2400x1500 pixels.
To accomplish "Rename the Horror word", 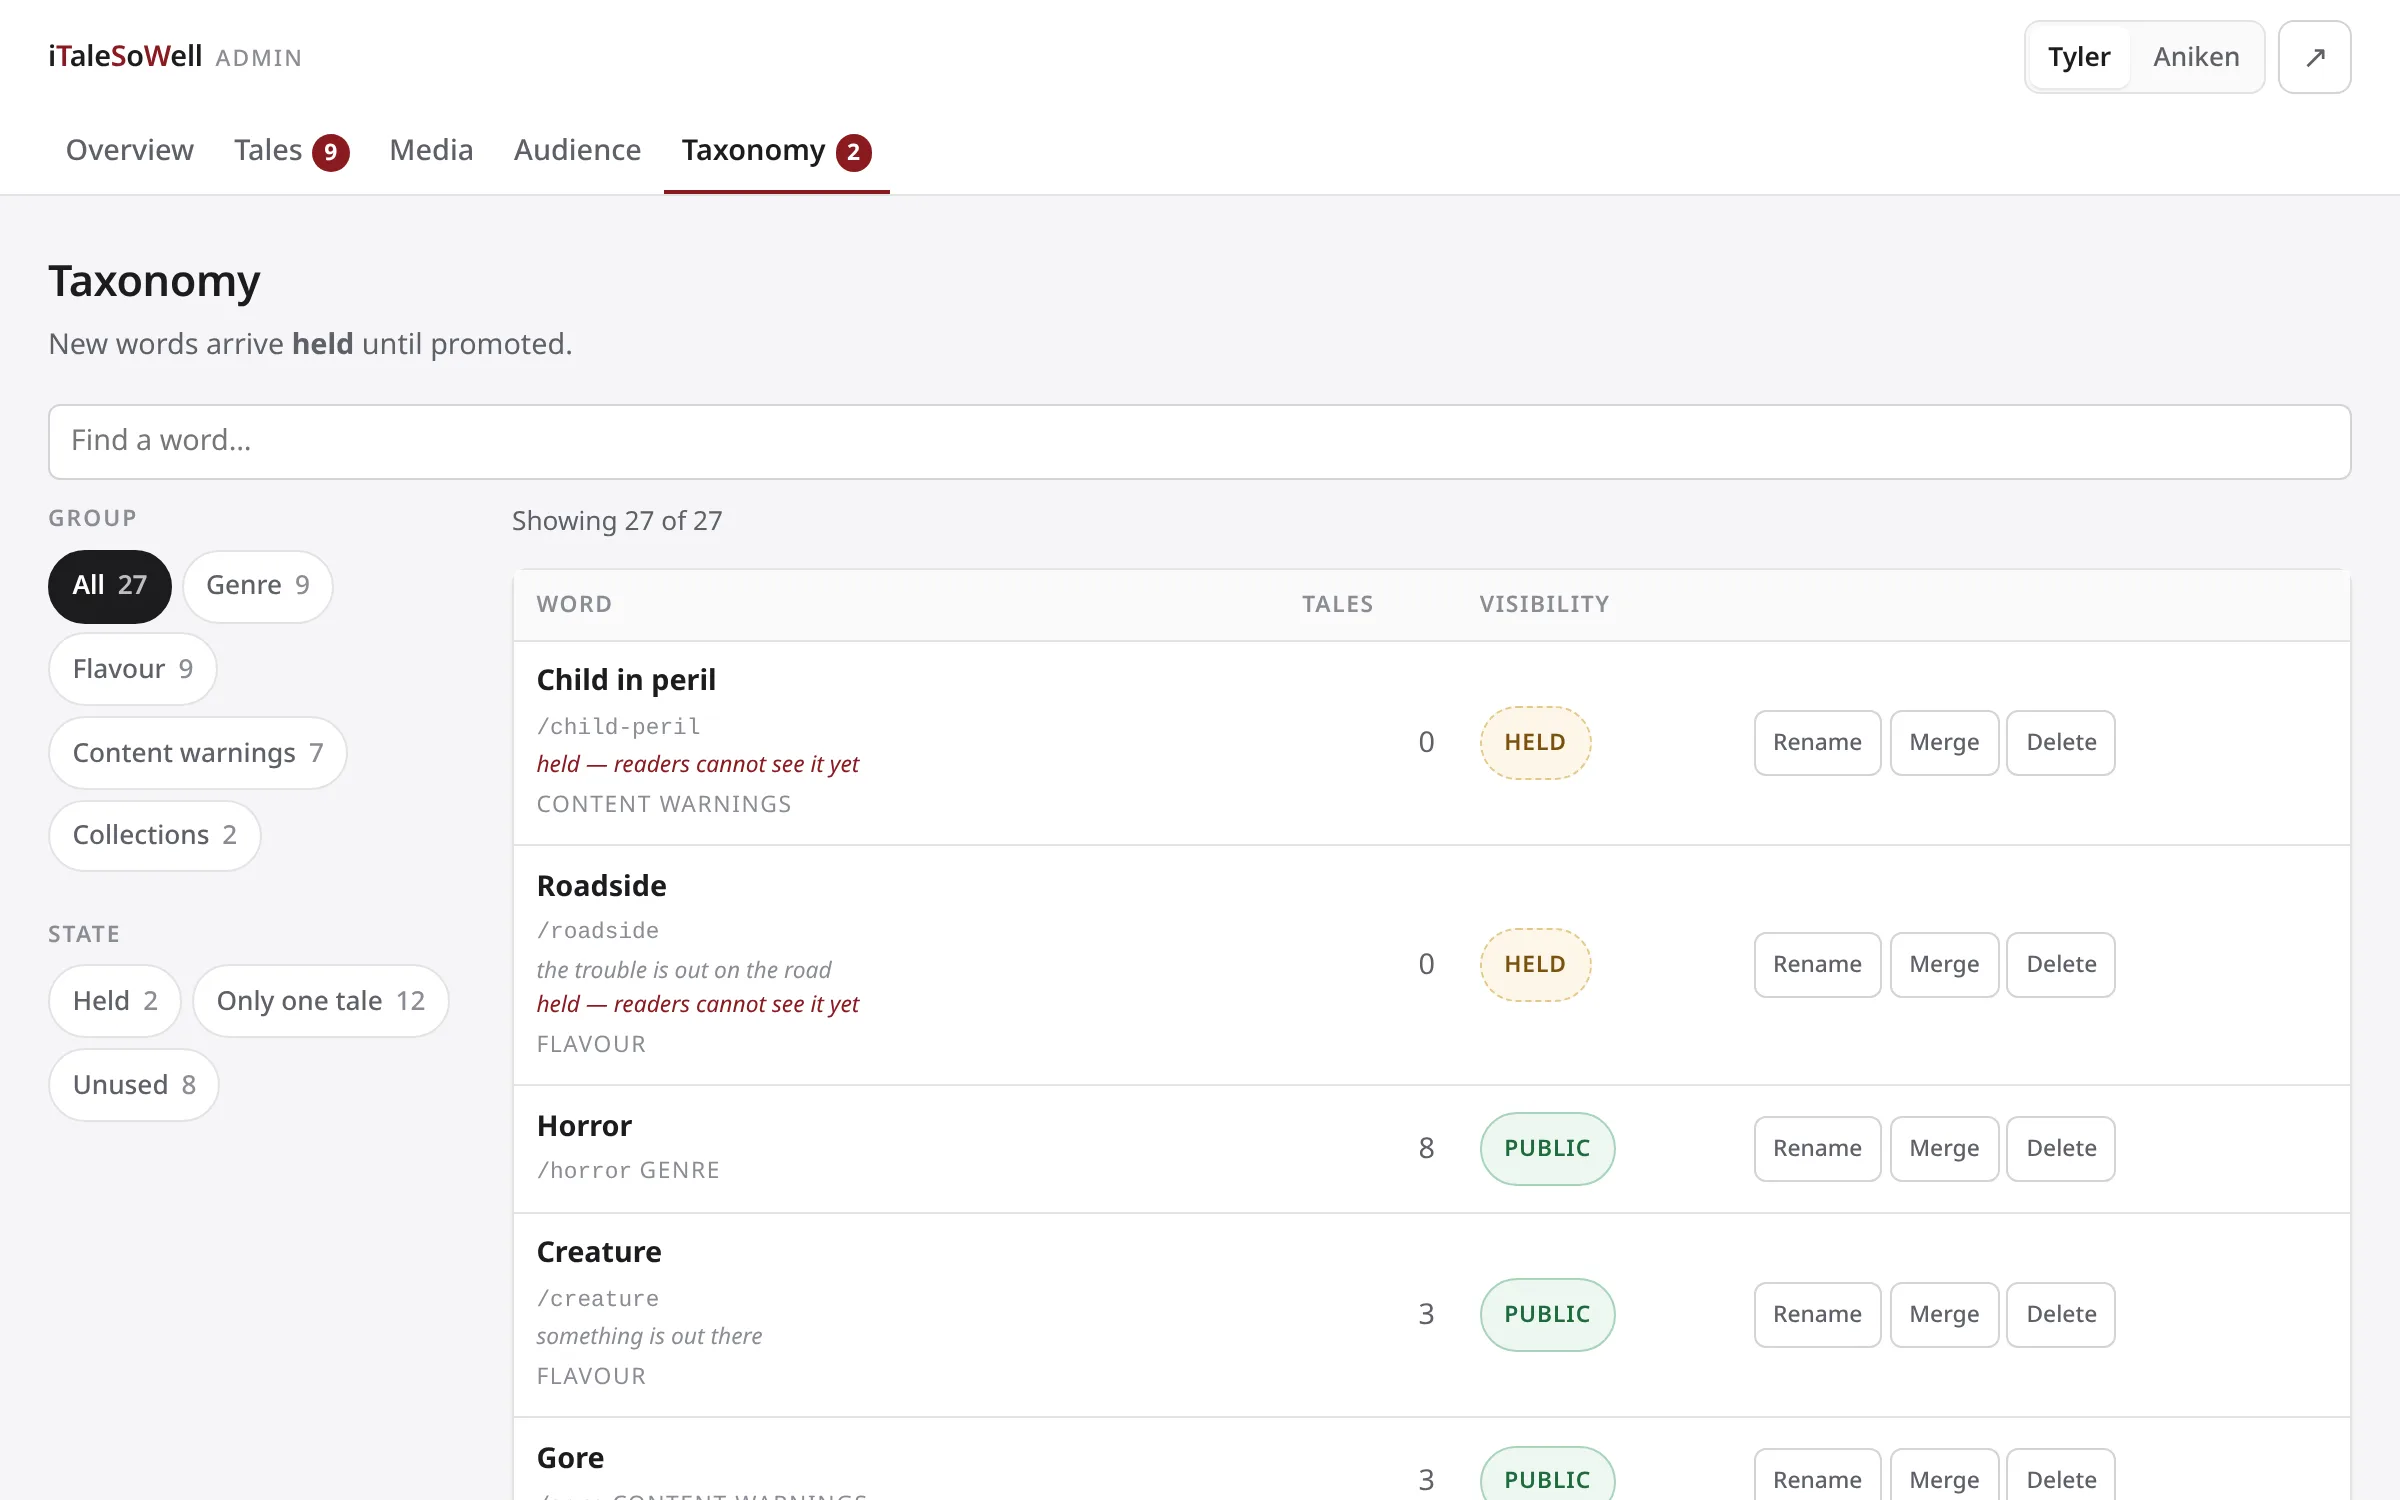I will pyautogui.click(x=1817, y=1149).
